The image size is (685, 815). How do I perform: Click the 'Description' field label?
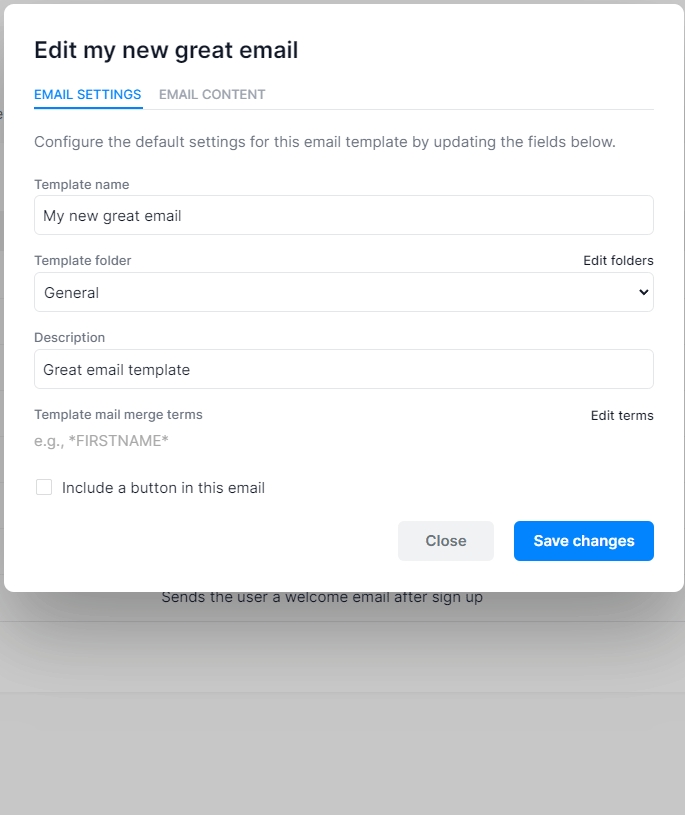coord(69,338)
